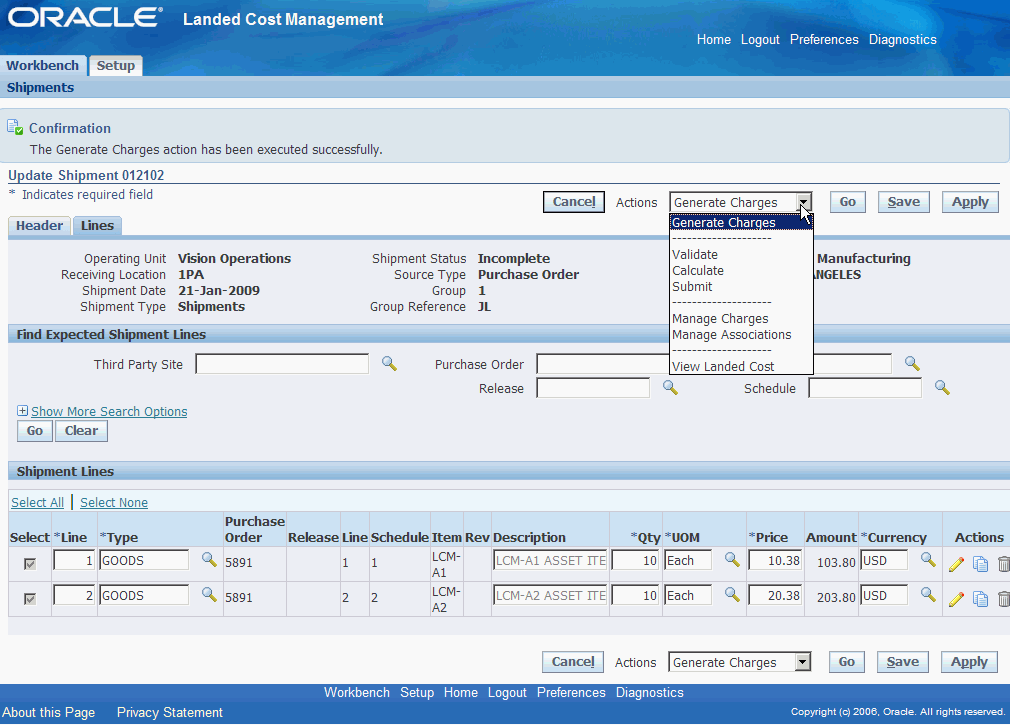Open Schedule field search magnifier

point(942,388)
